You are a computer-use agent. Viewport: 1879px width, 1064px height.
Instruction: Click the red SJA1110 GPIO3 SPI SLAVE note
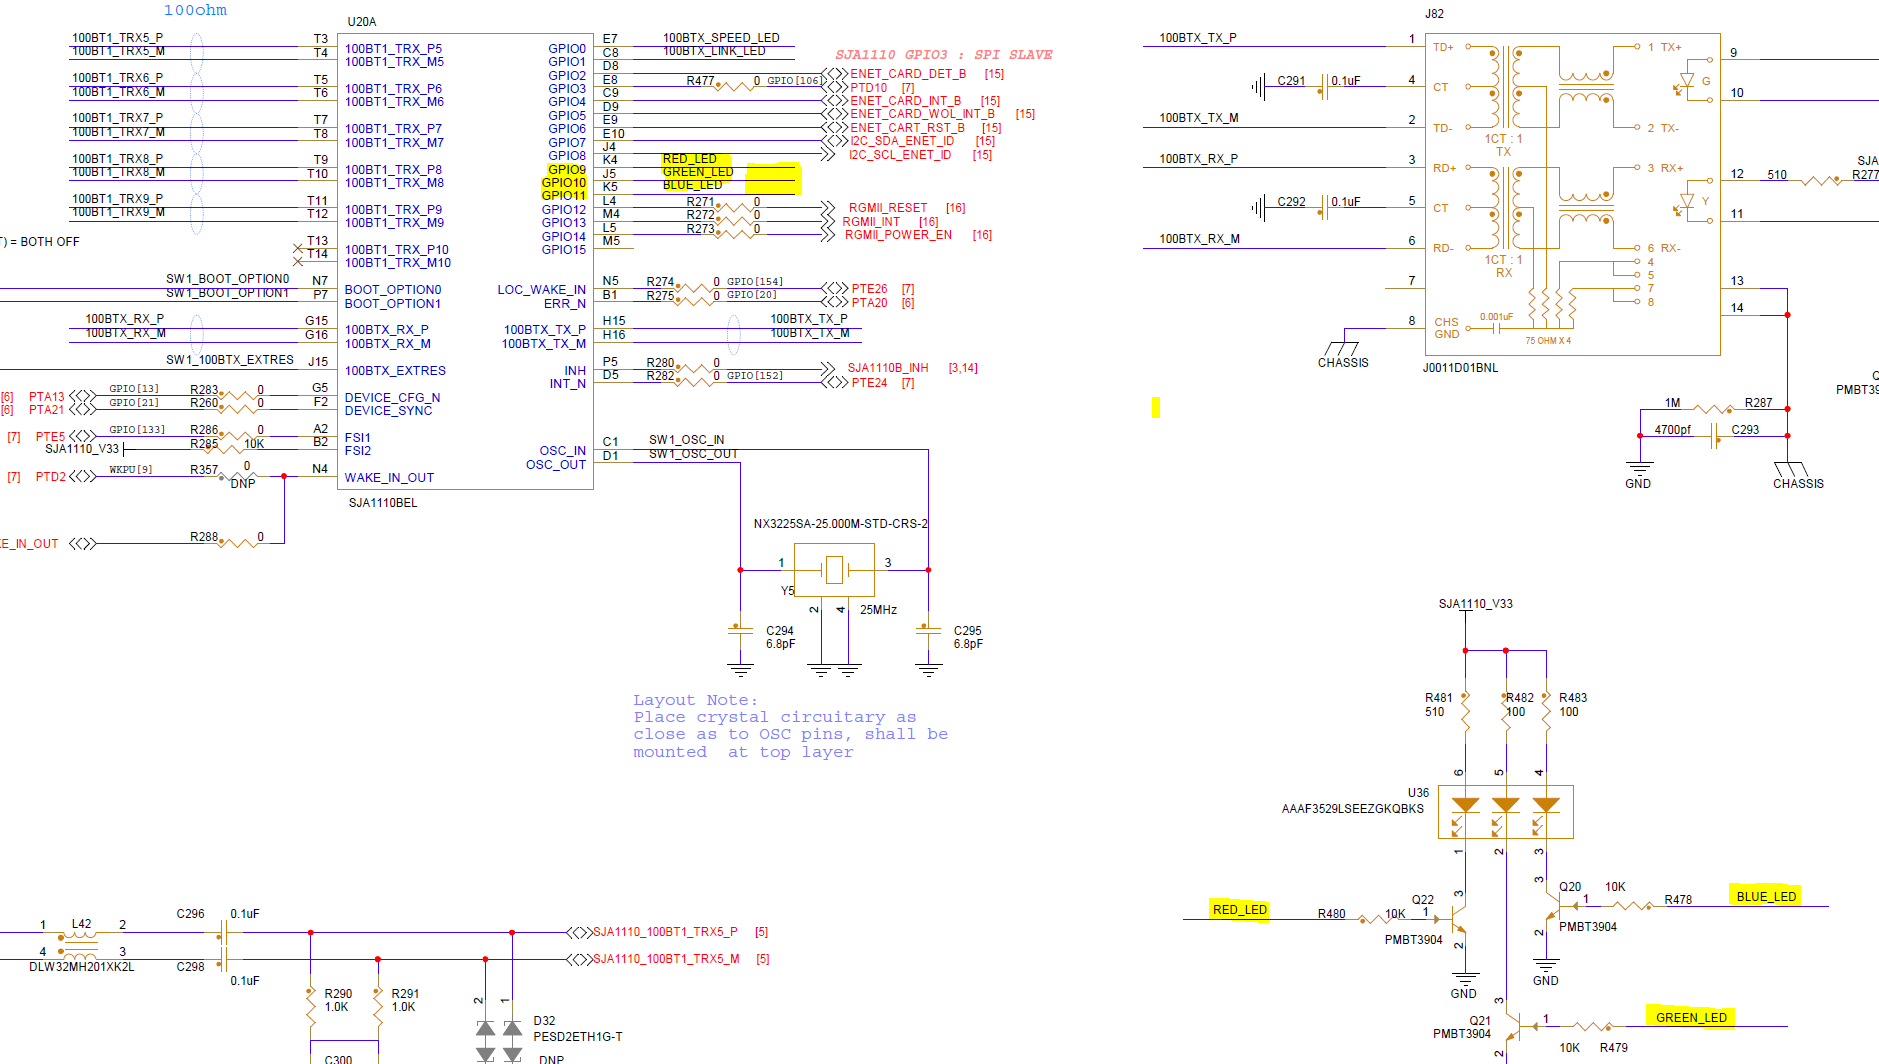942,54
